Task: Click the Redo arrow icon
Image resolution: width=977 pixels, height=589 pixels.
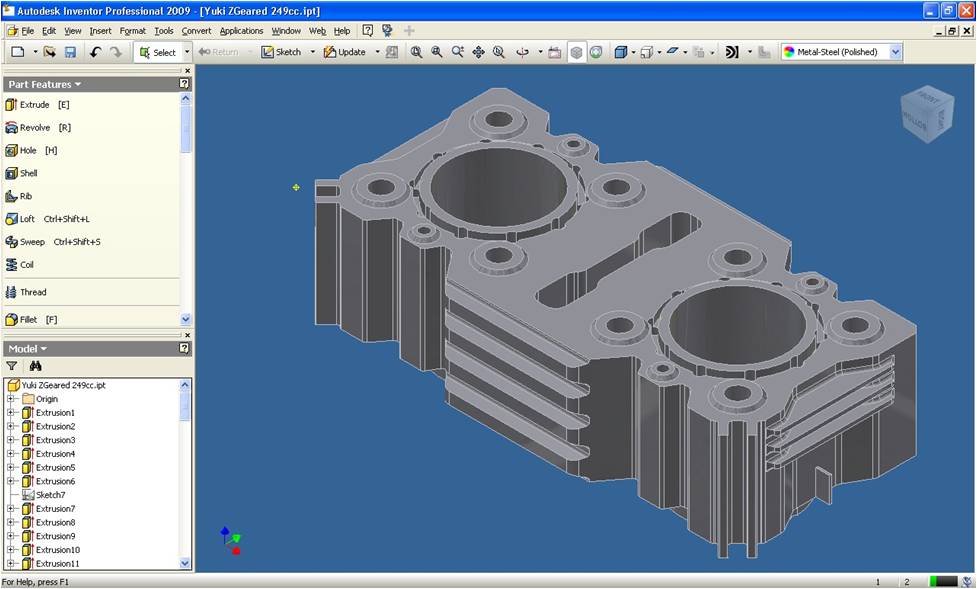Action: click(x=116, y=52)
